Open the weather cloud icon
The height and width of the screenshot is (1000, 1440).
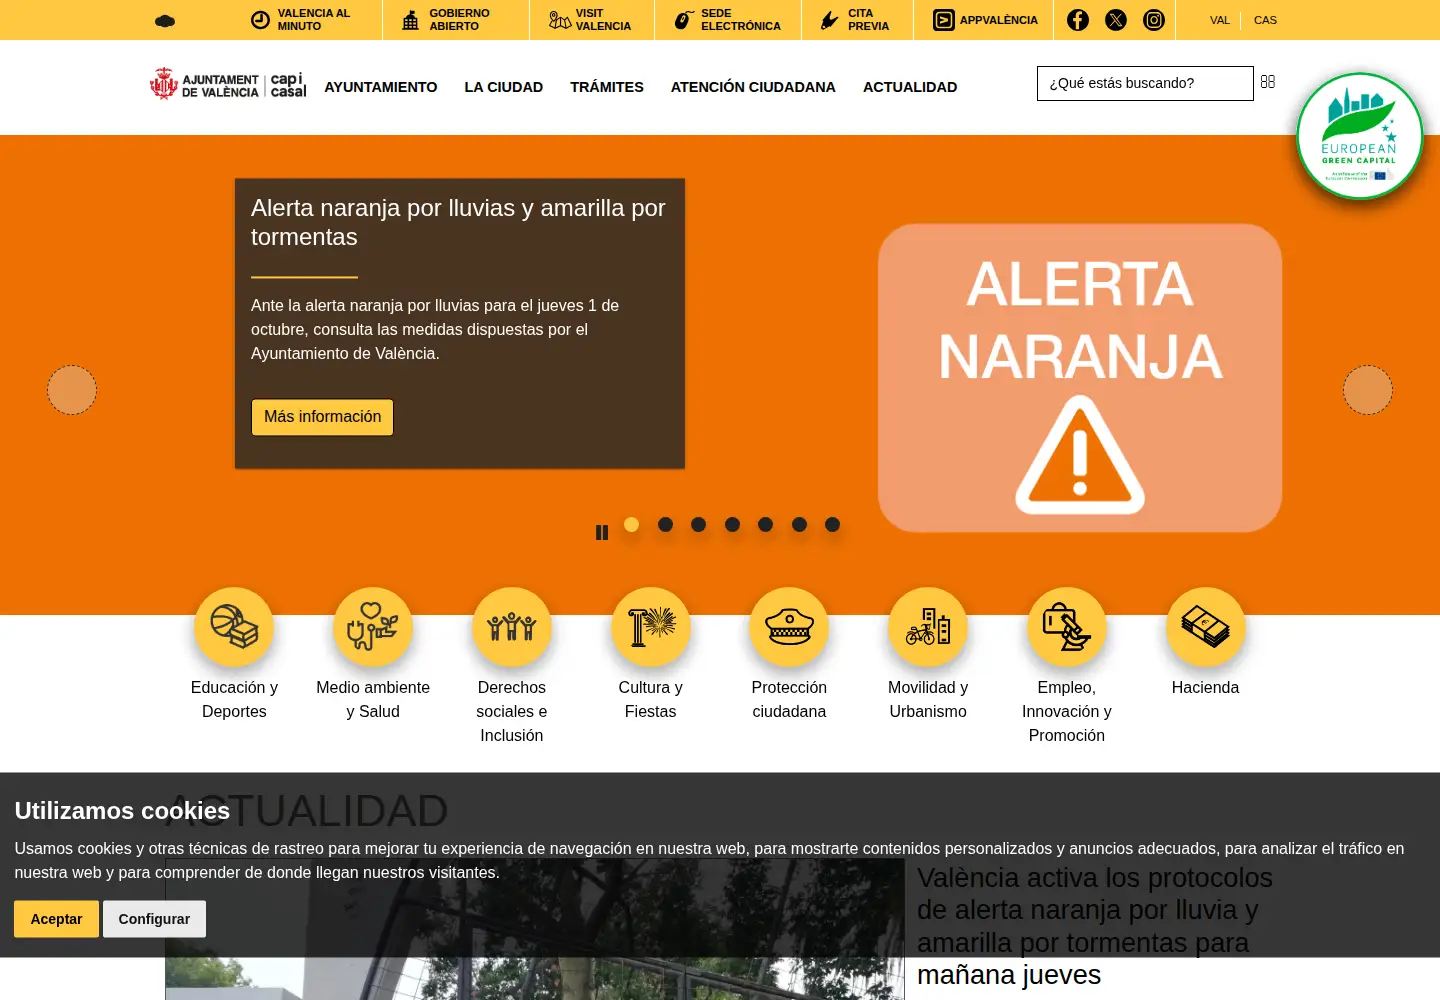[165, 20]
